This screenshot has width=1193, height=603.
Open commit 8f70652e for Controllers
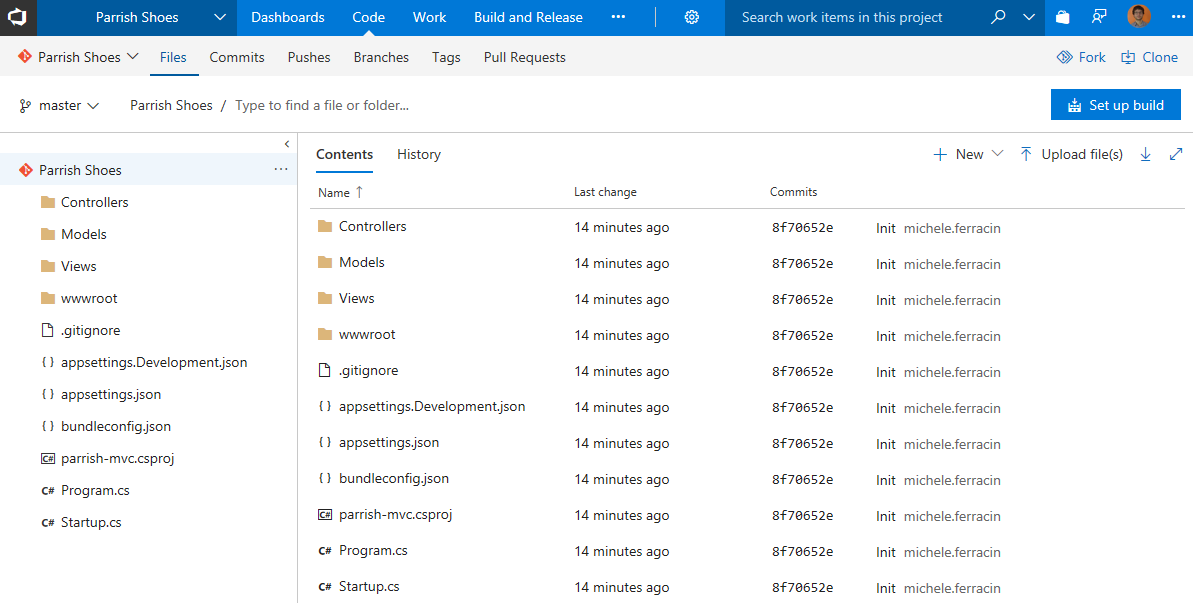pos(802,228)
